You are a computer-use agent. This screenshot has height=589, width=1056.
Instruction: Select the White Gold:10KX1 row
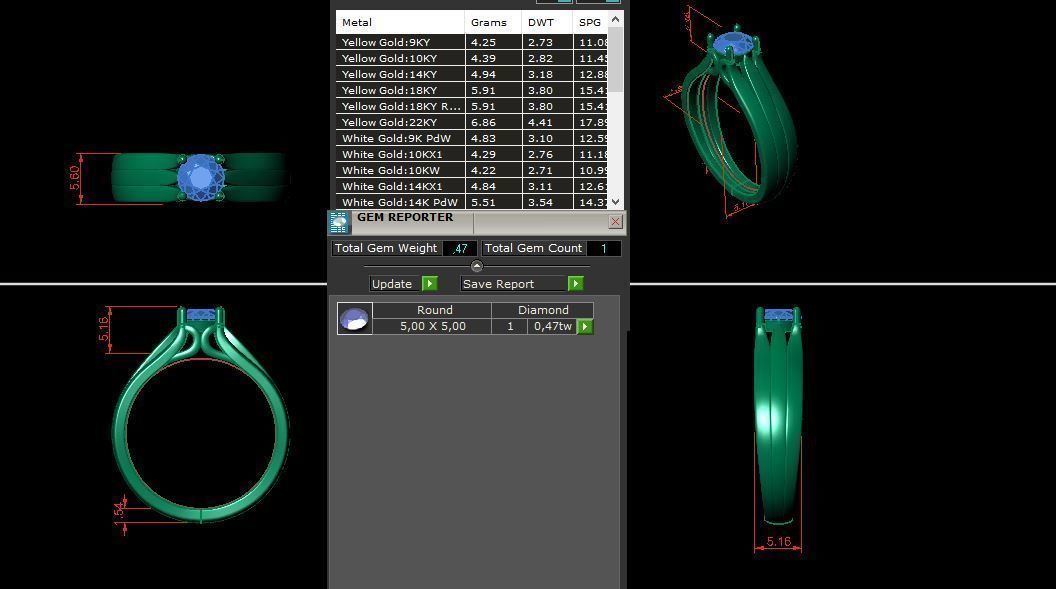pos(472,154)
